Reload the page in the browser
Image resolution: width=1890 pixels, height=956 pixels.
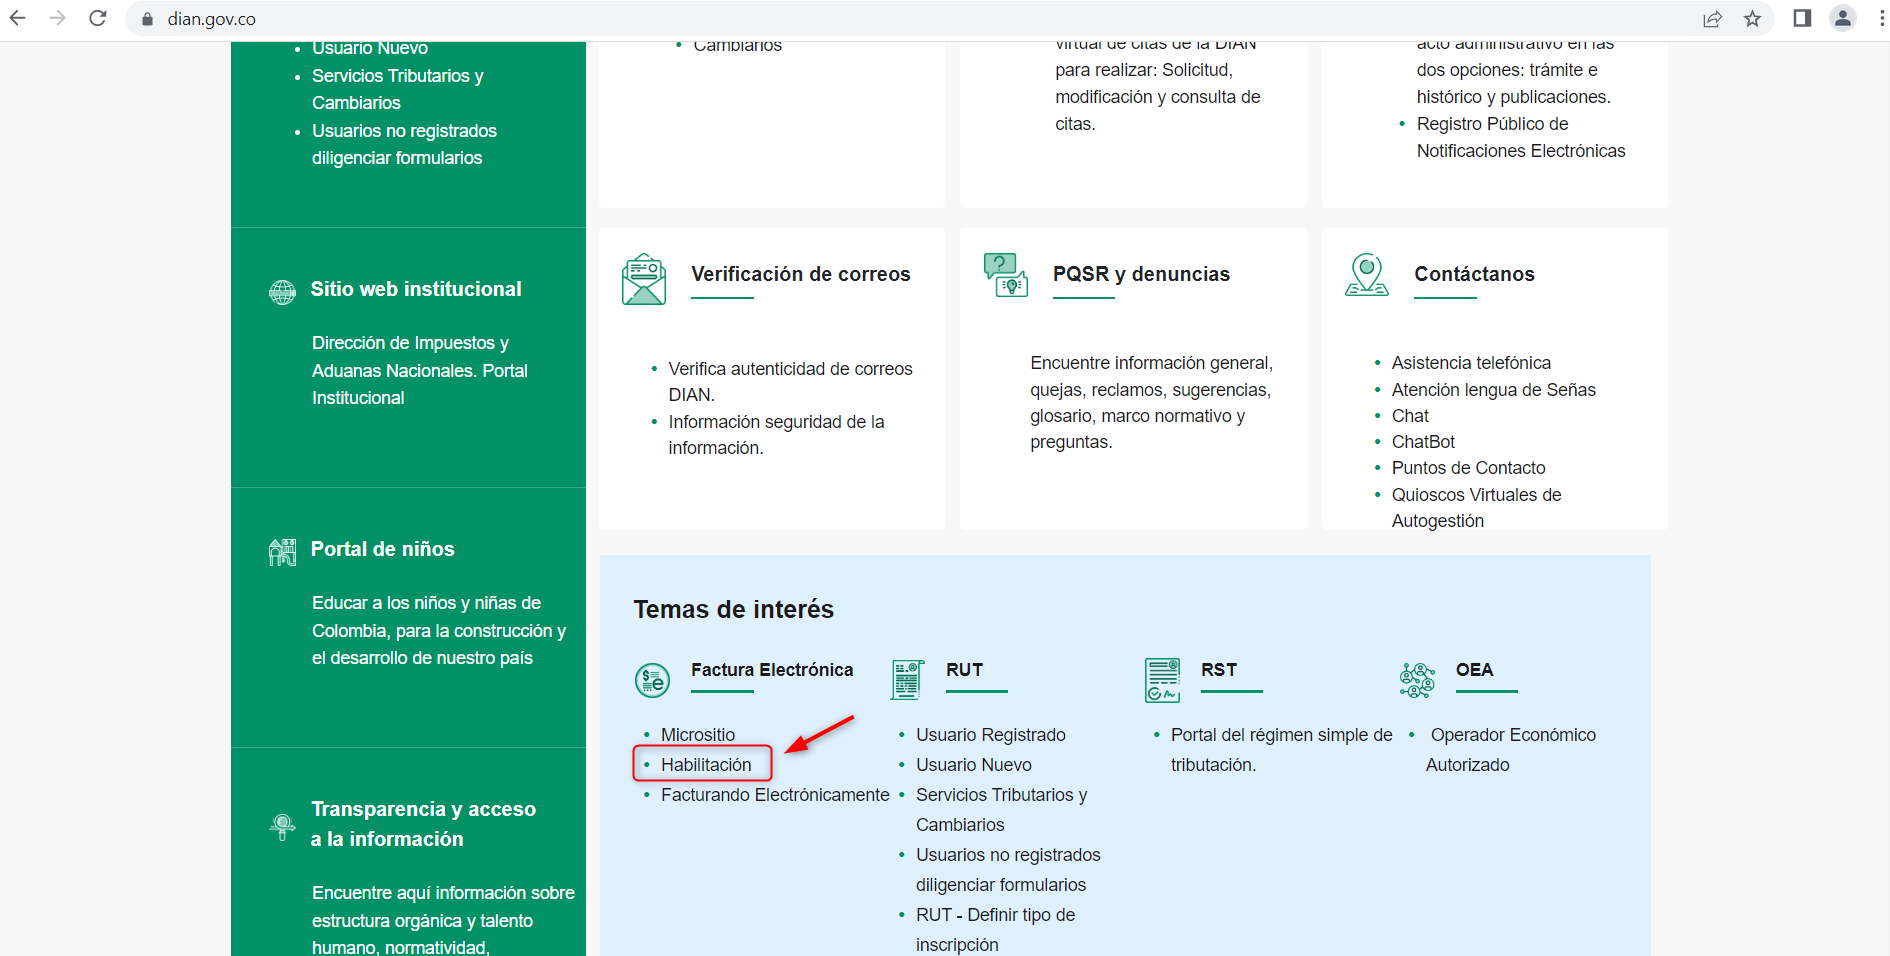(x=98, y=19)
